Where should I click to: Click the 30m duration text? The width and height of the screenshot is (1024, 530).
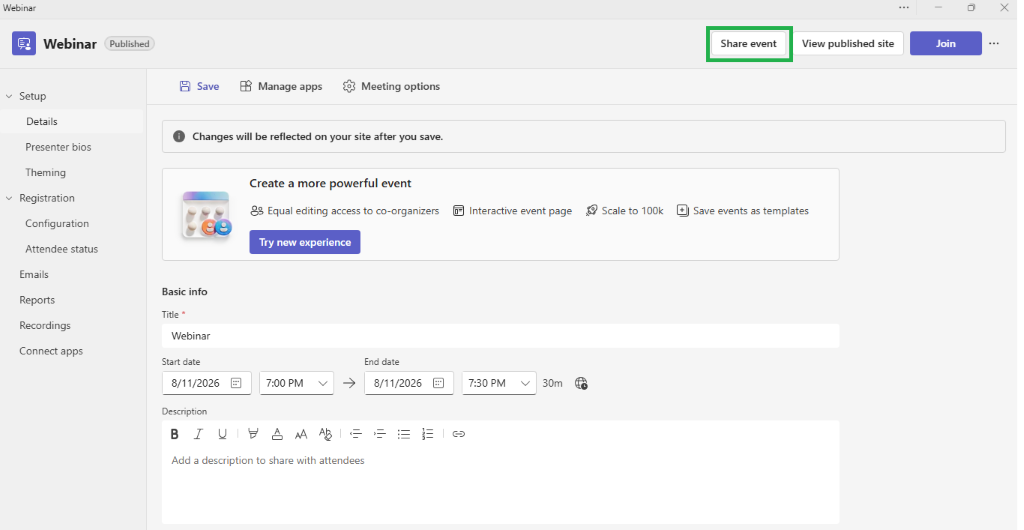point(552,383)
